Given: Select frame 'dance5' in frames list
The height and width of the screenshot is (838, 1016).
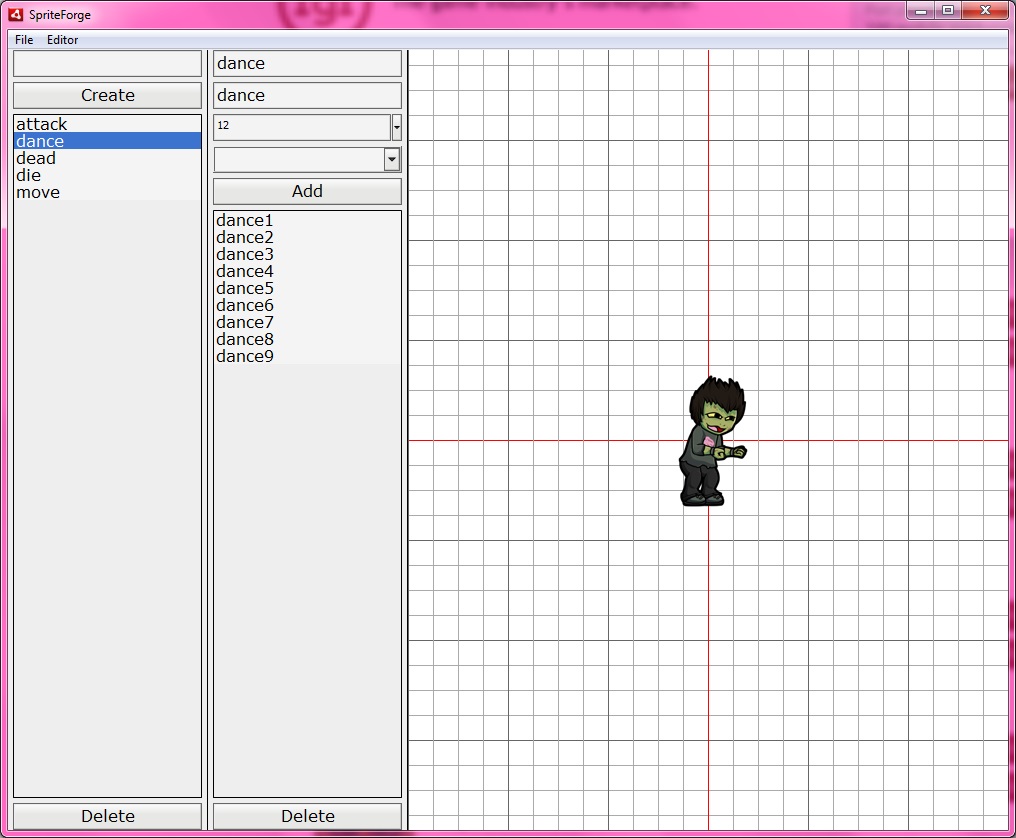Looking at the screenshot, I should coord(245,288).
